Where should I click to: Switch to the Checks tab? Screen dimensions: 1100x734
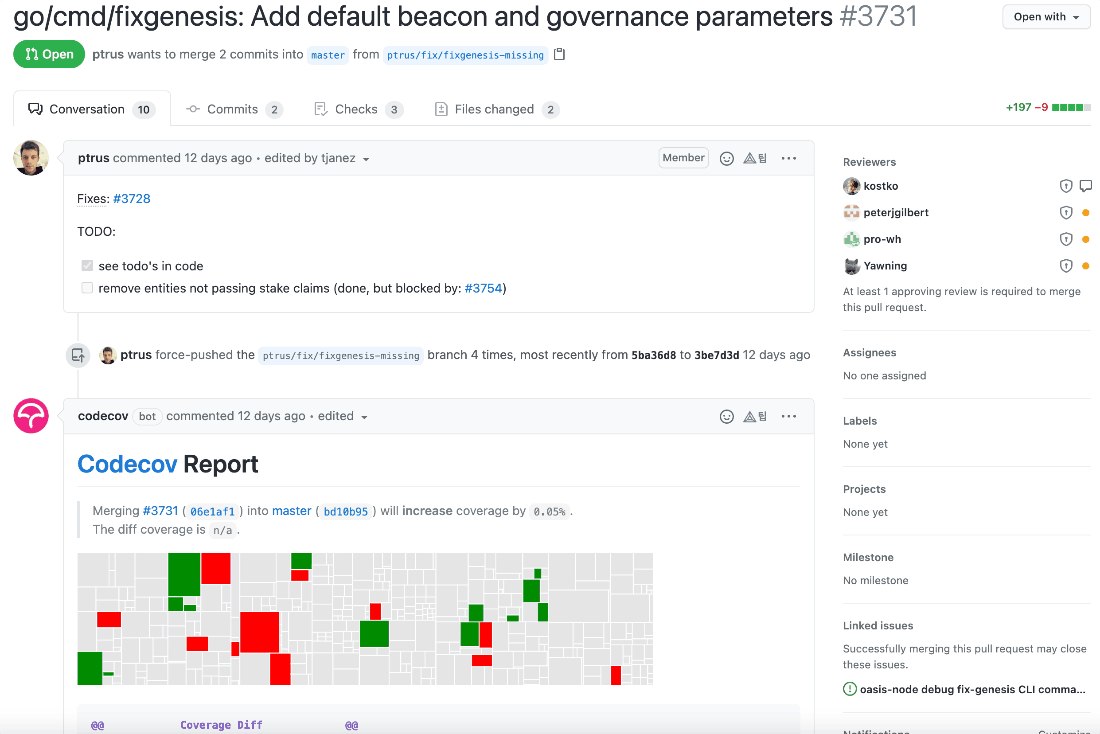(358, 109)
